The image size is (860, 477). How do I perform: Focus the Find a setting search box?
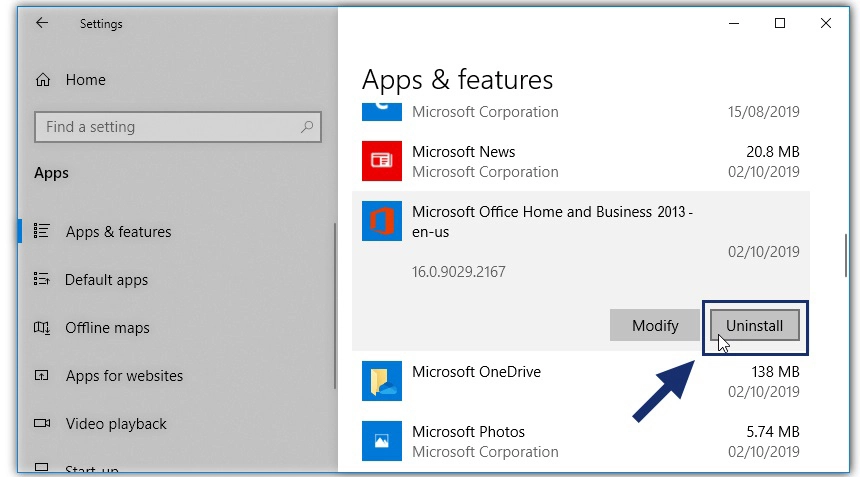click(x=178, y=127)
